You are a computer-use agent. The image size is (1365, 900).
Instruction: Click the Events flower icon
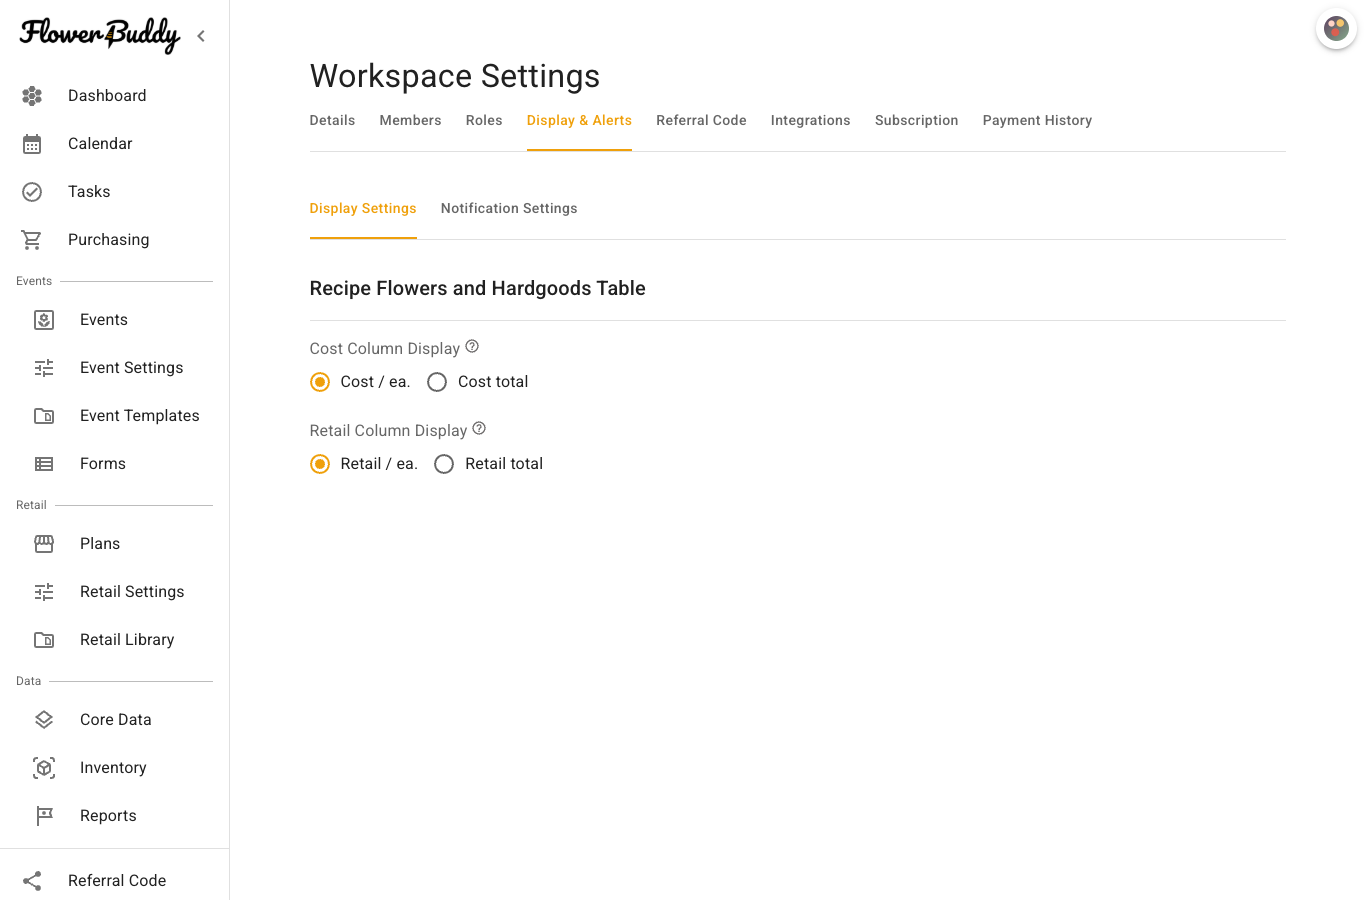coord(44,320)
